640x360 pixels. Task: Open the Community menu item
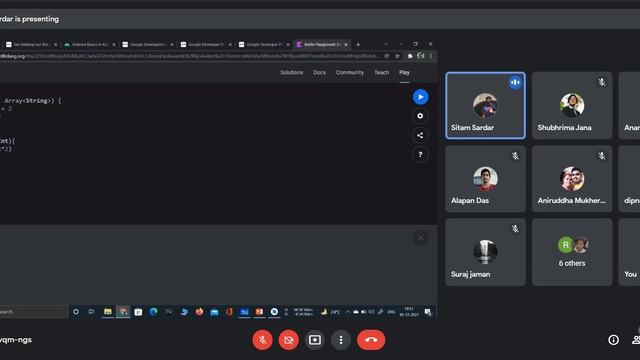point(350,73)
